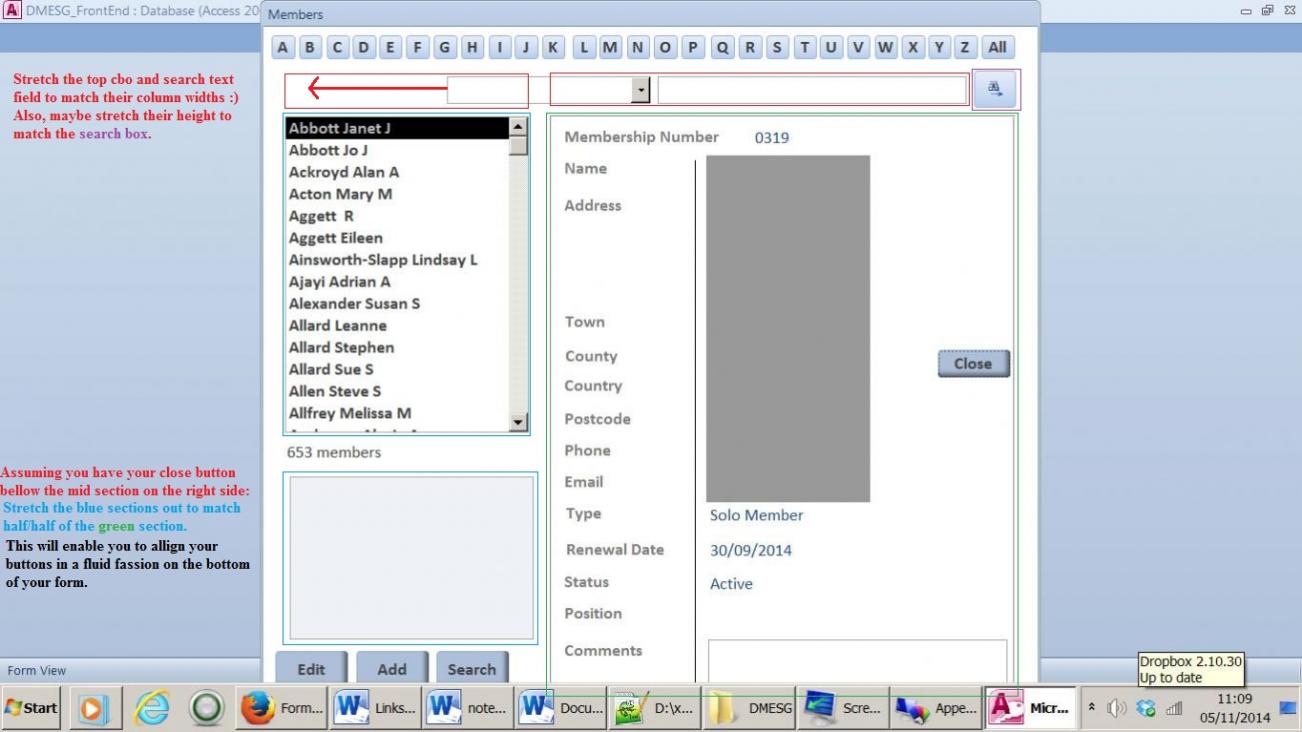This screenshot has height=732, width=1302.
Task: Filter members by letter S
Action: click(776, 47)
